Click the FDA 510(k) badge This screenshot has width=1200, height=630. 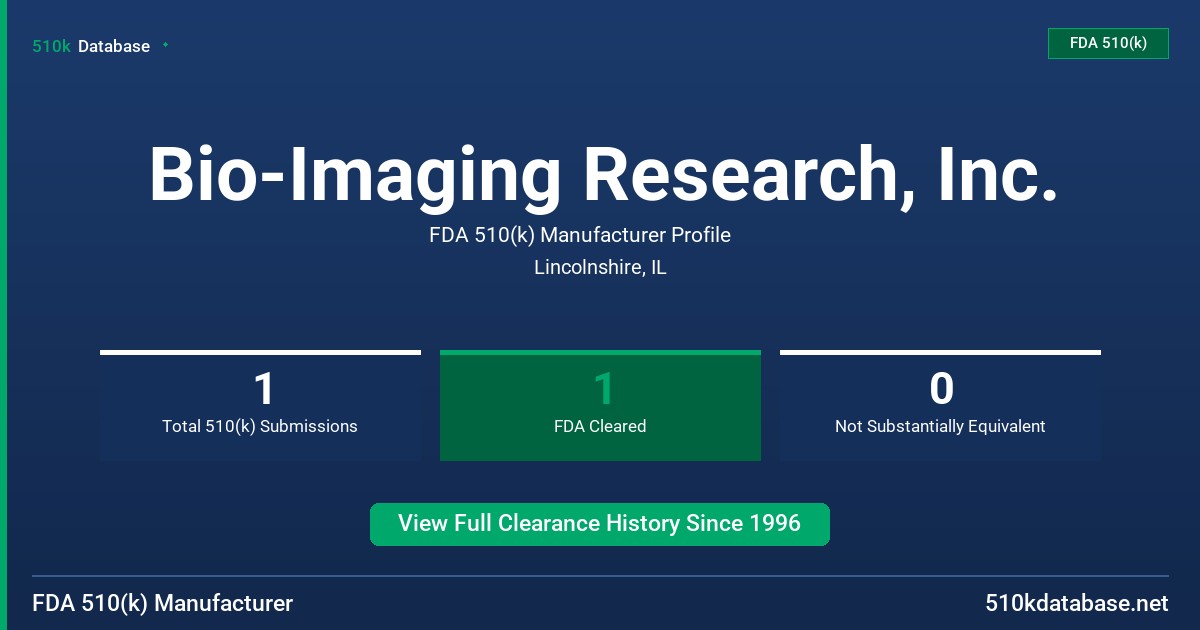point(1108,43)
